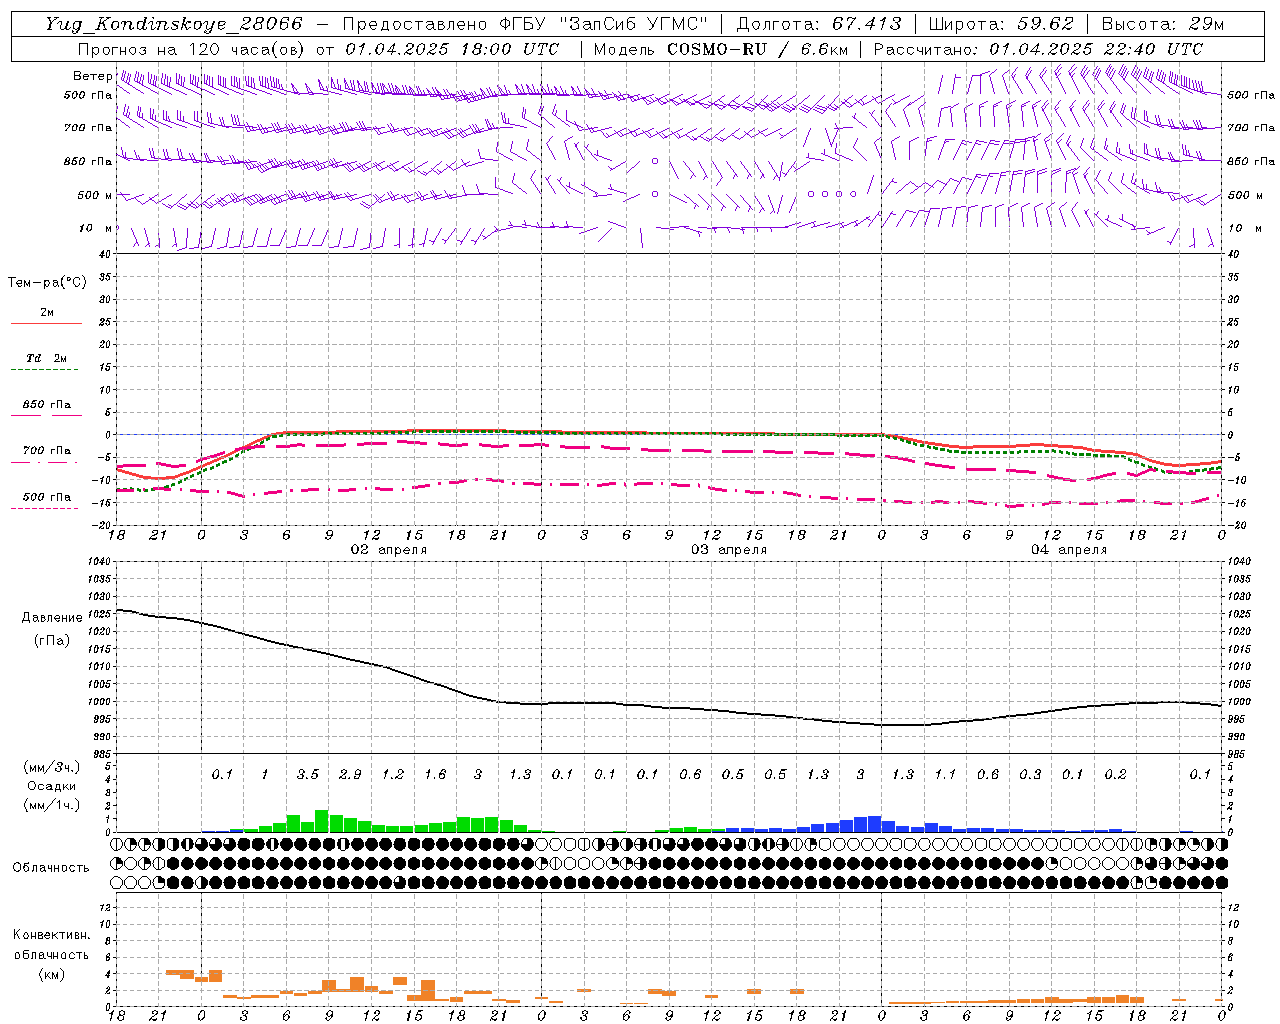The width and height of the screenshot is (1280, 1024).
Task: Click the Осадки precipitation label
Action: coord(52,786)
